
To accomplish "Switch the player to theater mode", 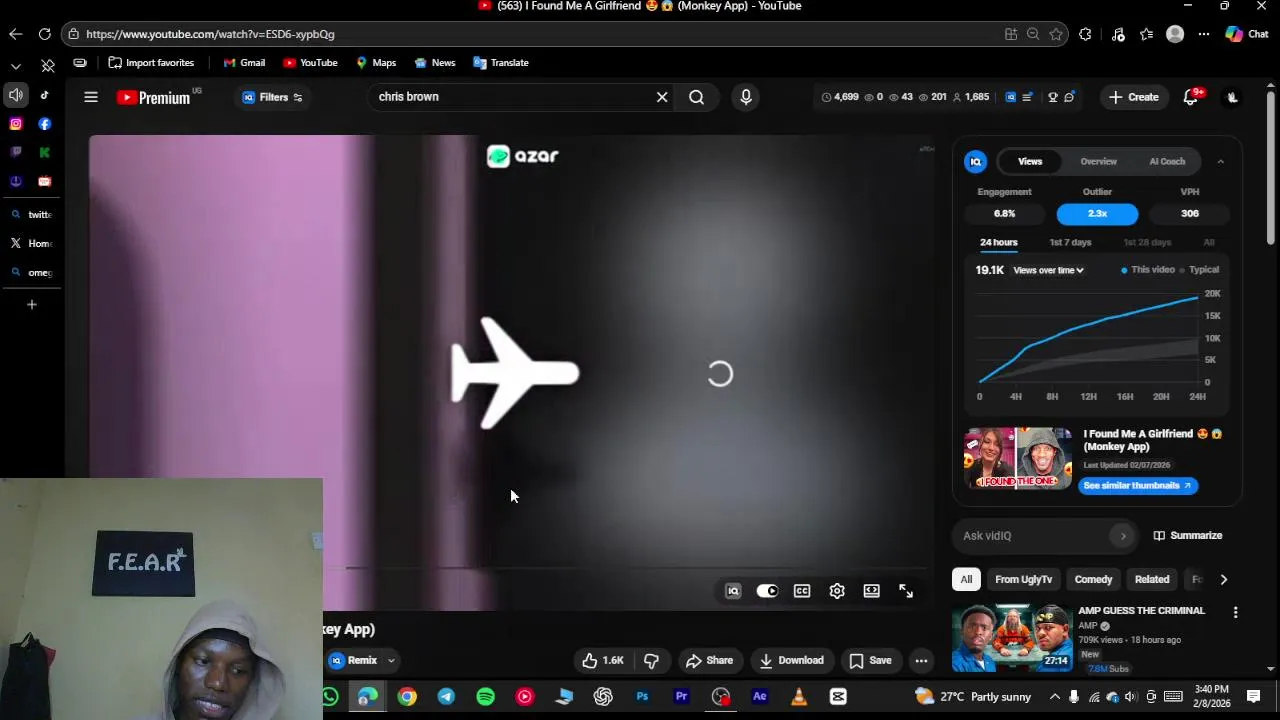I will [872, 591].
